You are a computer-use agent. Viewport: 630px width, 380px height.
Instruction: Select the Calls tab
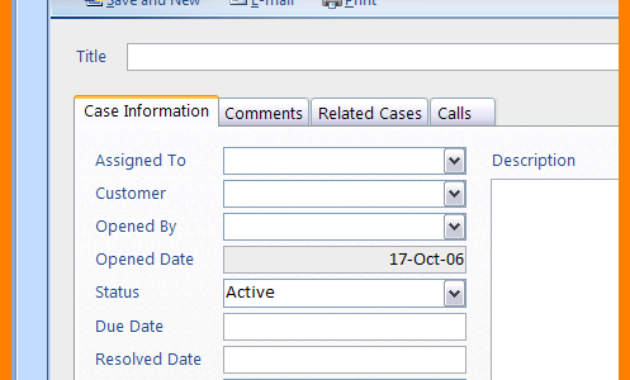[462, 113]
